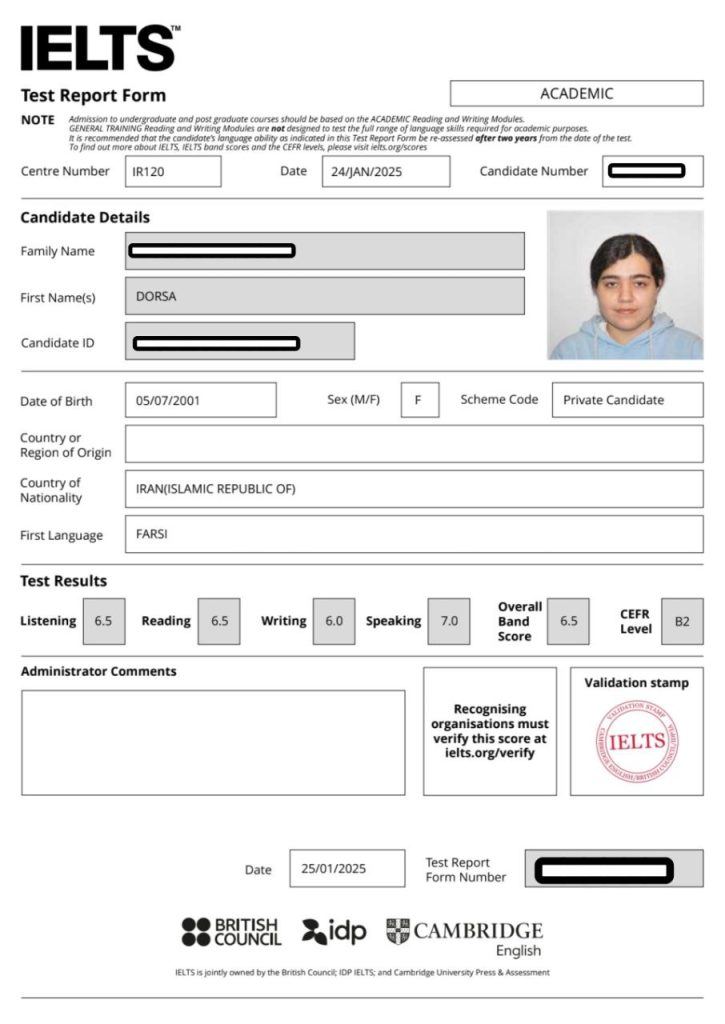The image size is (725, 1024).
Task: Click the Overall Band Score 6.5 box
Action: coord(568,621)
